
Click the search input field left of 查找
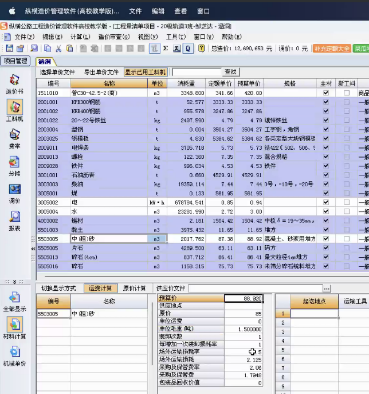[x=197, y=72]
